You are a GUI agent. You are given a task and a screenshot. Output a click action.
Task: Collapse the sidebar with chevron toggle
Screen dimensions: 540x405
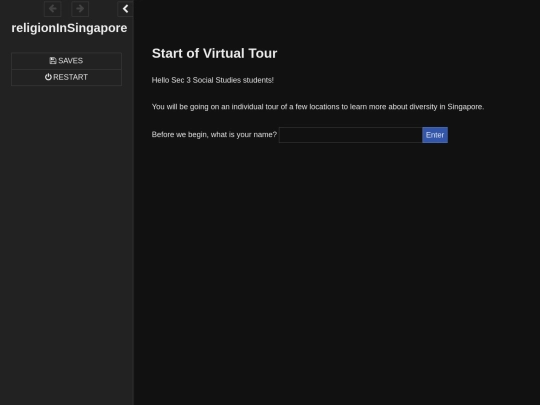125,9
